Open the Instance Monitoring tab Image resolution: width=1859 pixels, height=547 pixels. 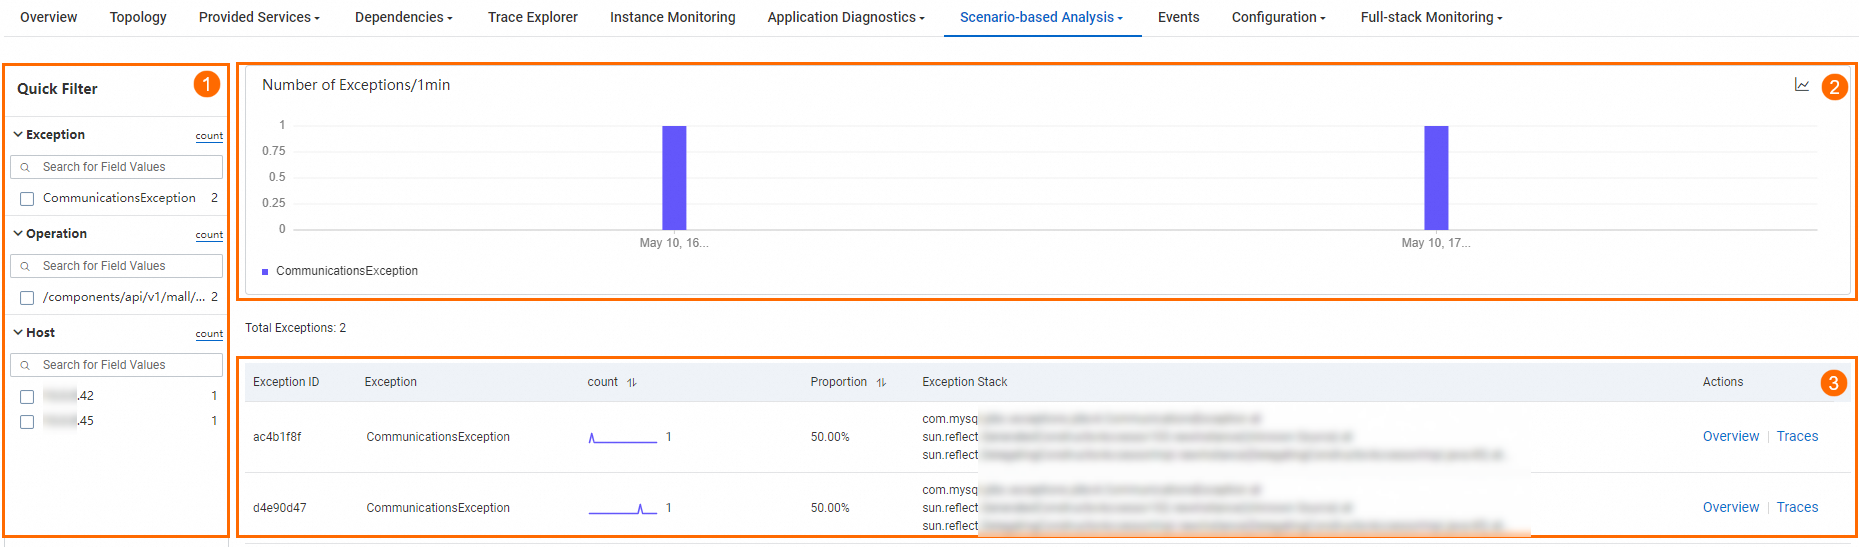(672, 17)
